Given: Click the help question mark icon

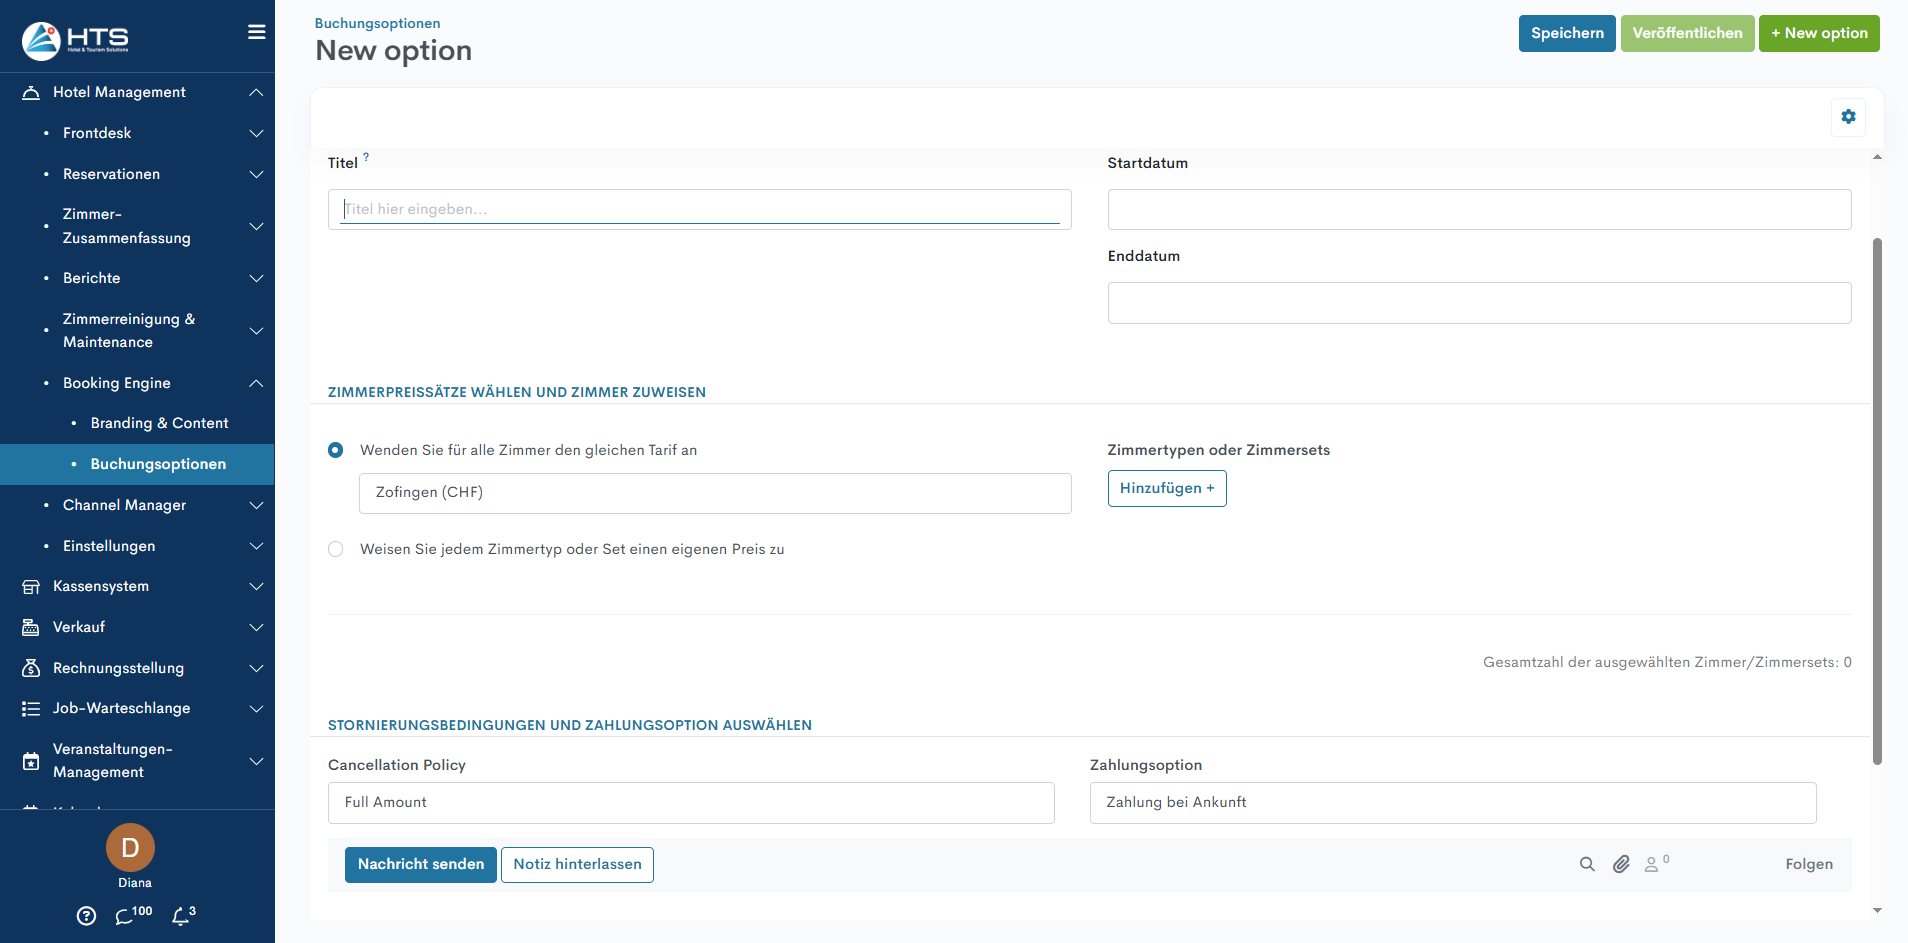Looking at the screenshot, I should pyautogui.click(x=87, y=916).
